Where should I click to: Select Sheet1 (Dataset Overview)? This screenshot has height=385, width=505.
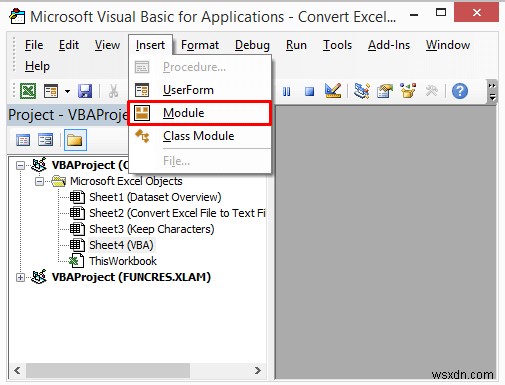pyautogui.click(x=155, y=197)
